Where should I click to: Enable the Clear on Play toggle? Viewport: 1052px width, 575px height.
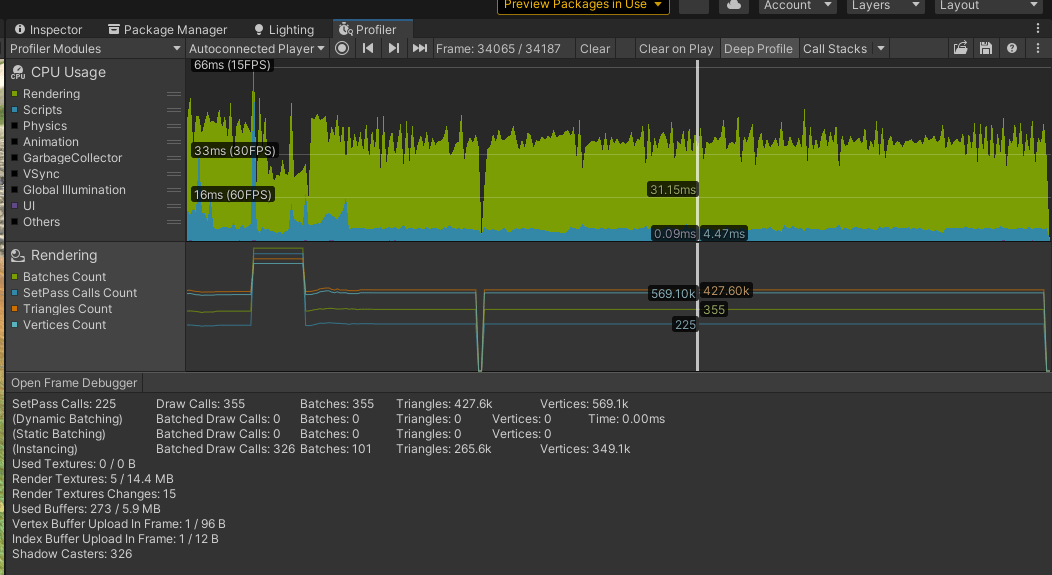[676, 48]
